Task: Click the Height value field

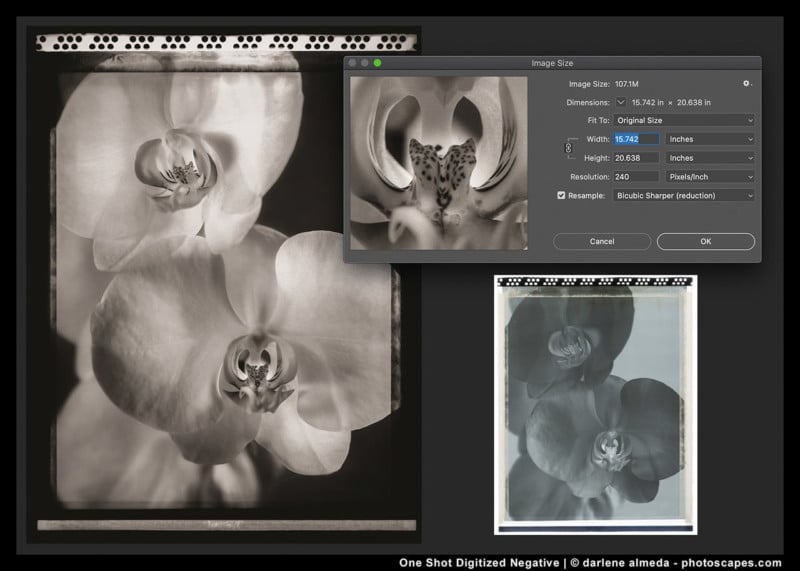Action: (x=635, y=158)
